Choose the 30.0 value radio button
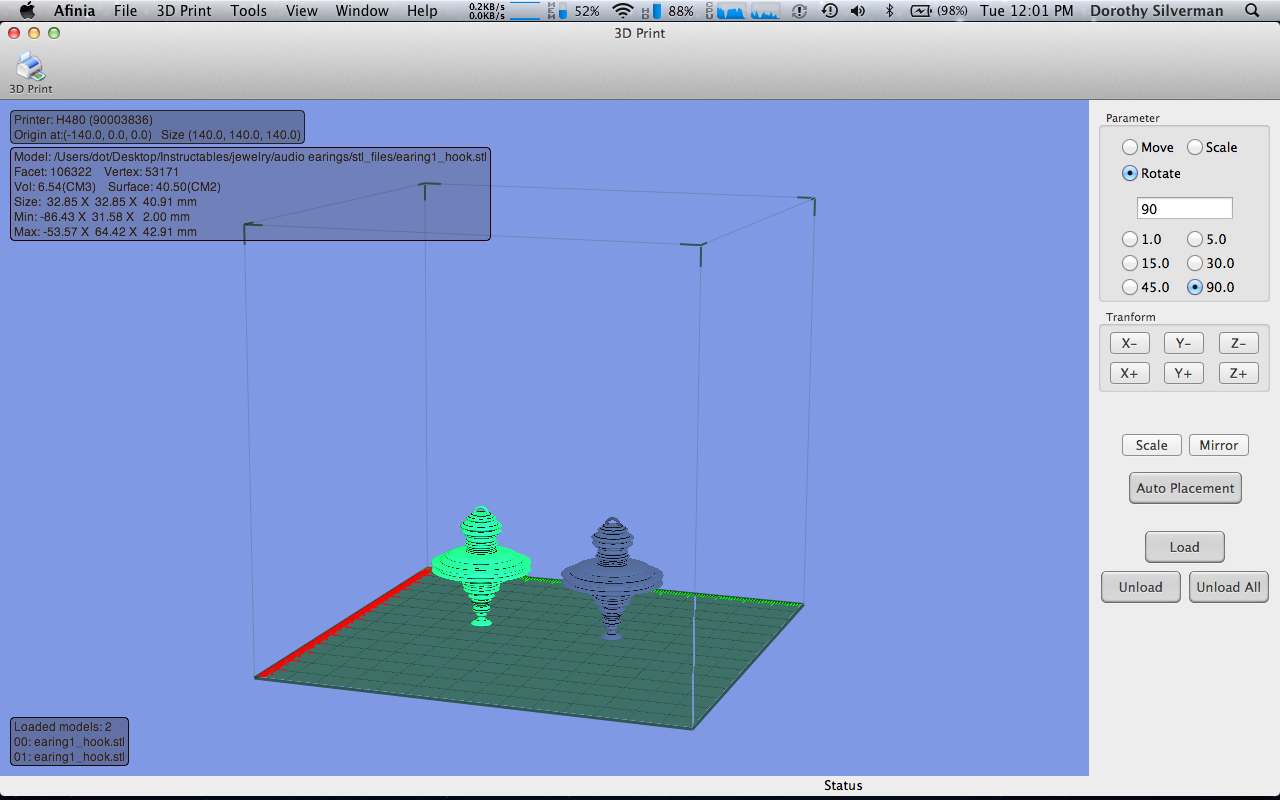Image resolution: width=1280 pixels, height=800 pixels. 1195,263
